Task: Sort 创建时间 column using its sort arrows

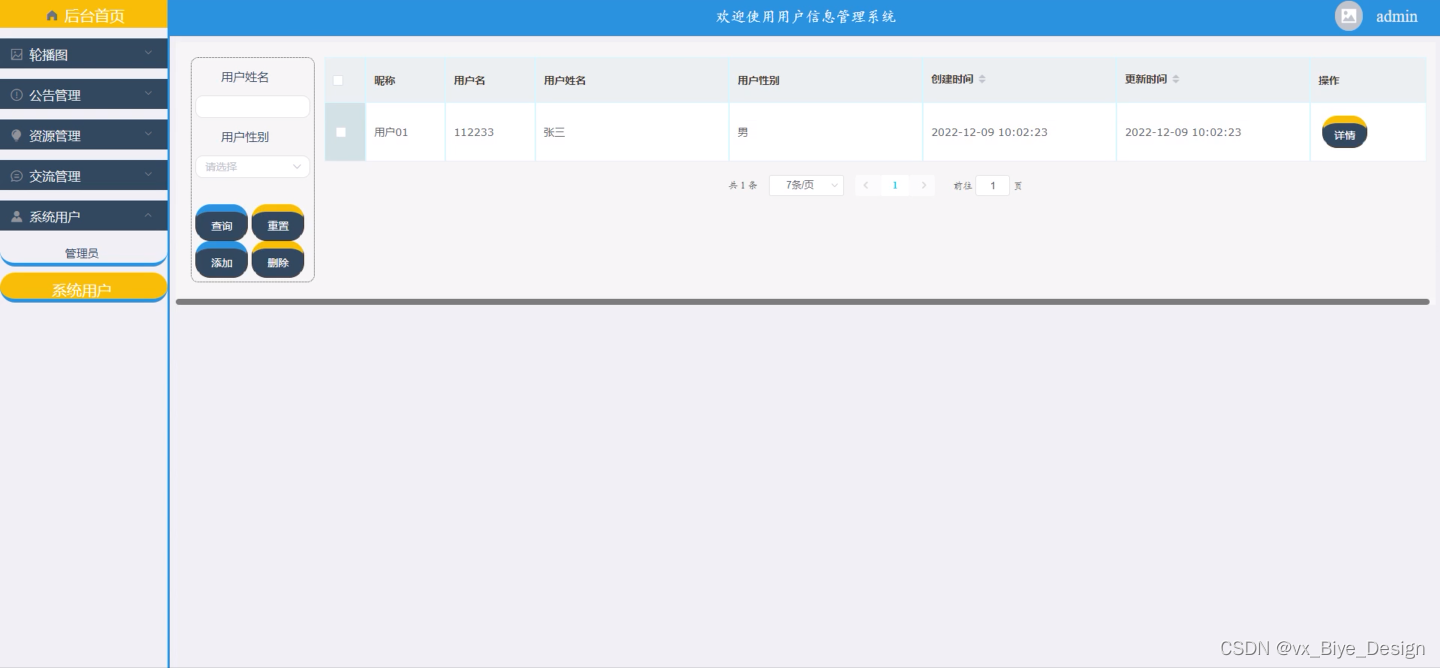Action: click(982, 79)
